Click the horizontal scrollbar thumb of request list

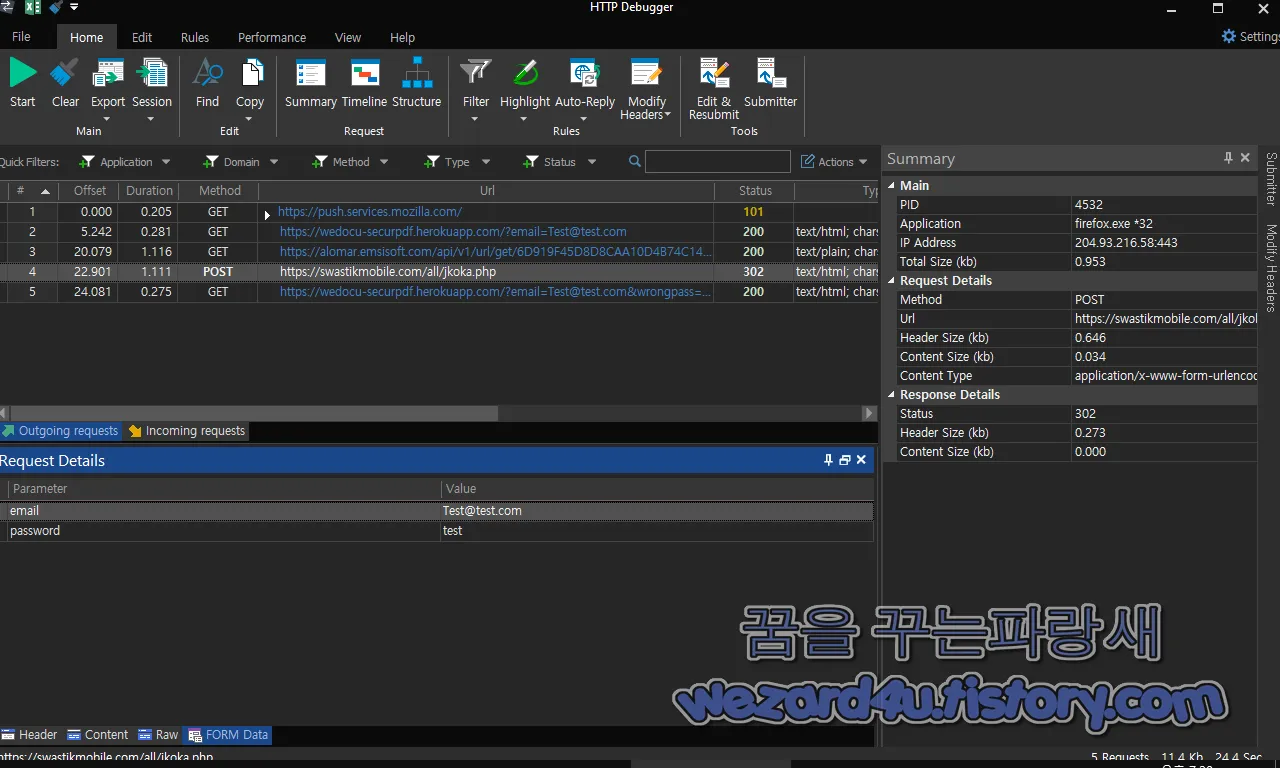(254, 413)
